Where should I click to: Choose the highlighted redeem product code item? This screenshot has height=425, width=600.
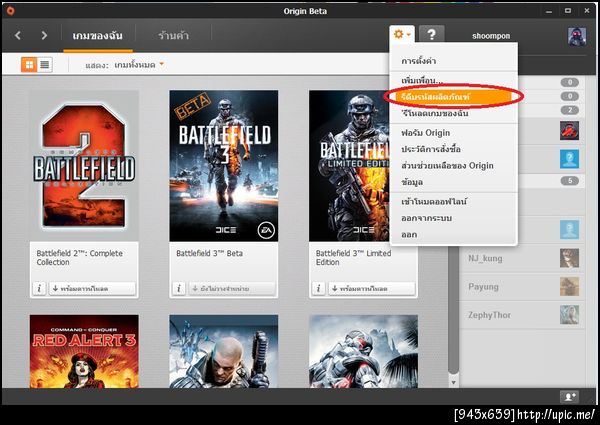(453, 97)
